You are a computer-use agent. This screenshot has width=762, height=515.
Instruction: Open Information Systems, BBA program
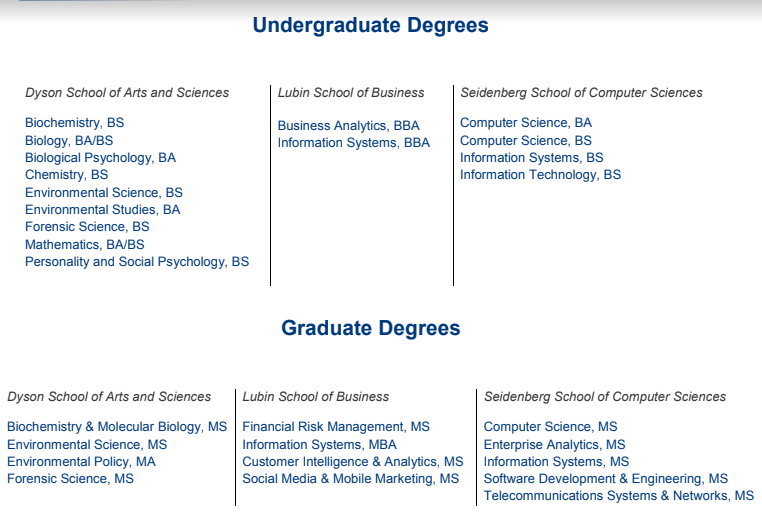(354, 143)
